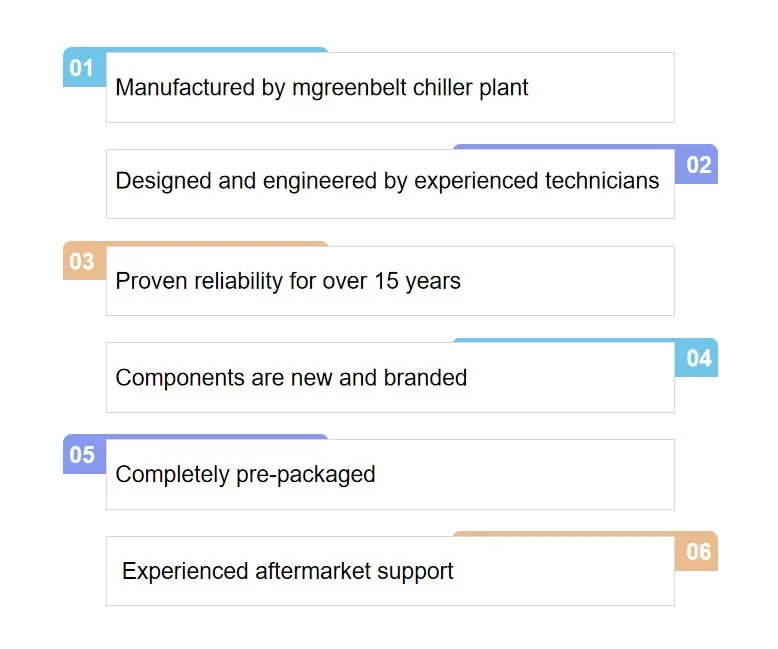
Task: Select 'Completely pre-packaged' text
Action: [x=245, y=474]
